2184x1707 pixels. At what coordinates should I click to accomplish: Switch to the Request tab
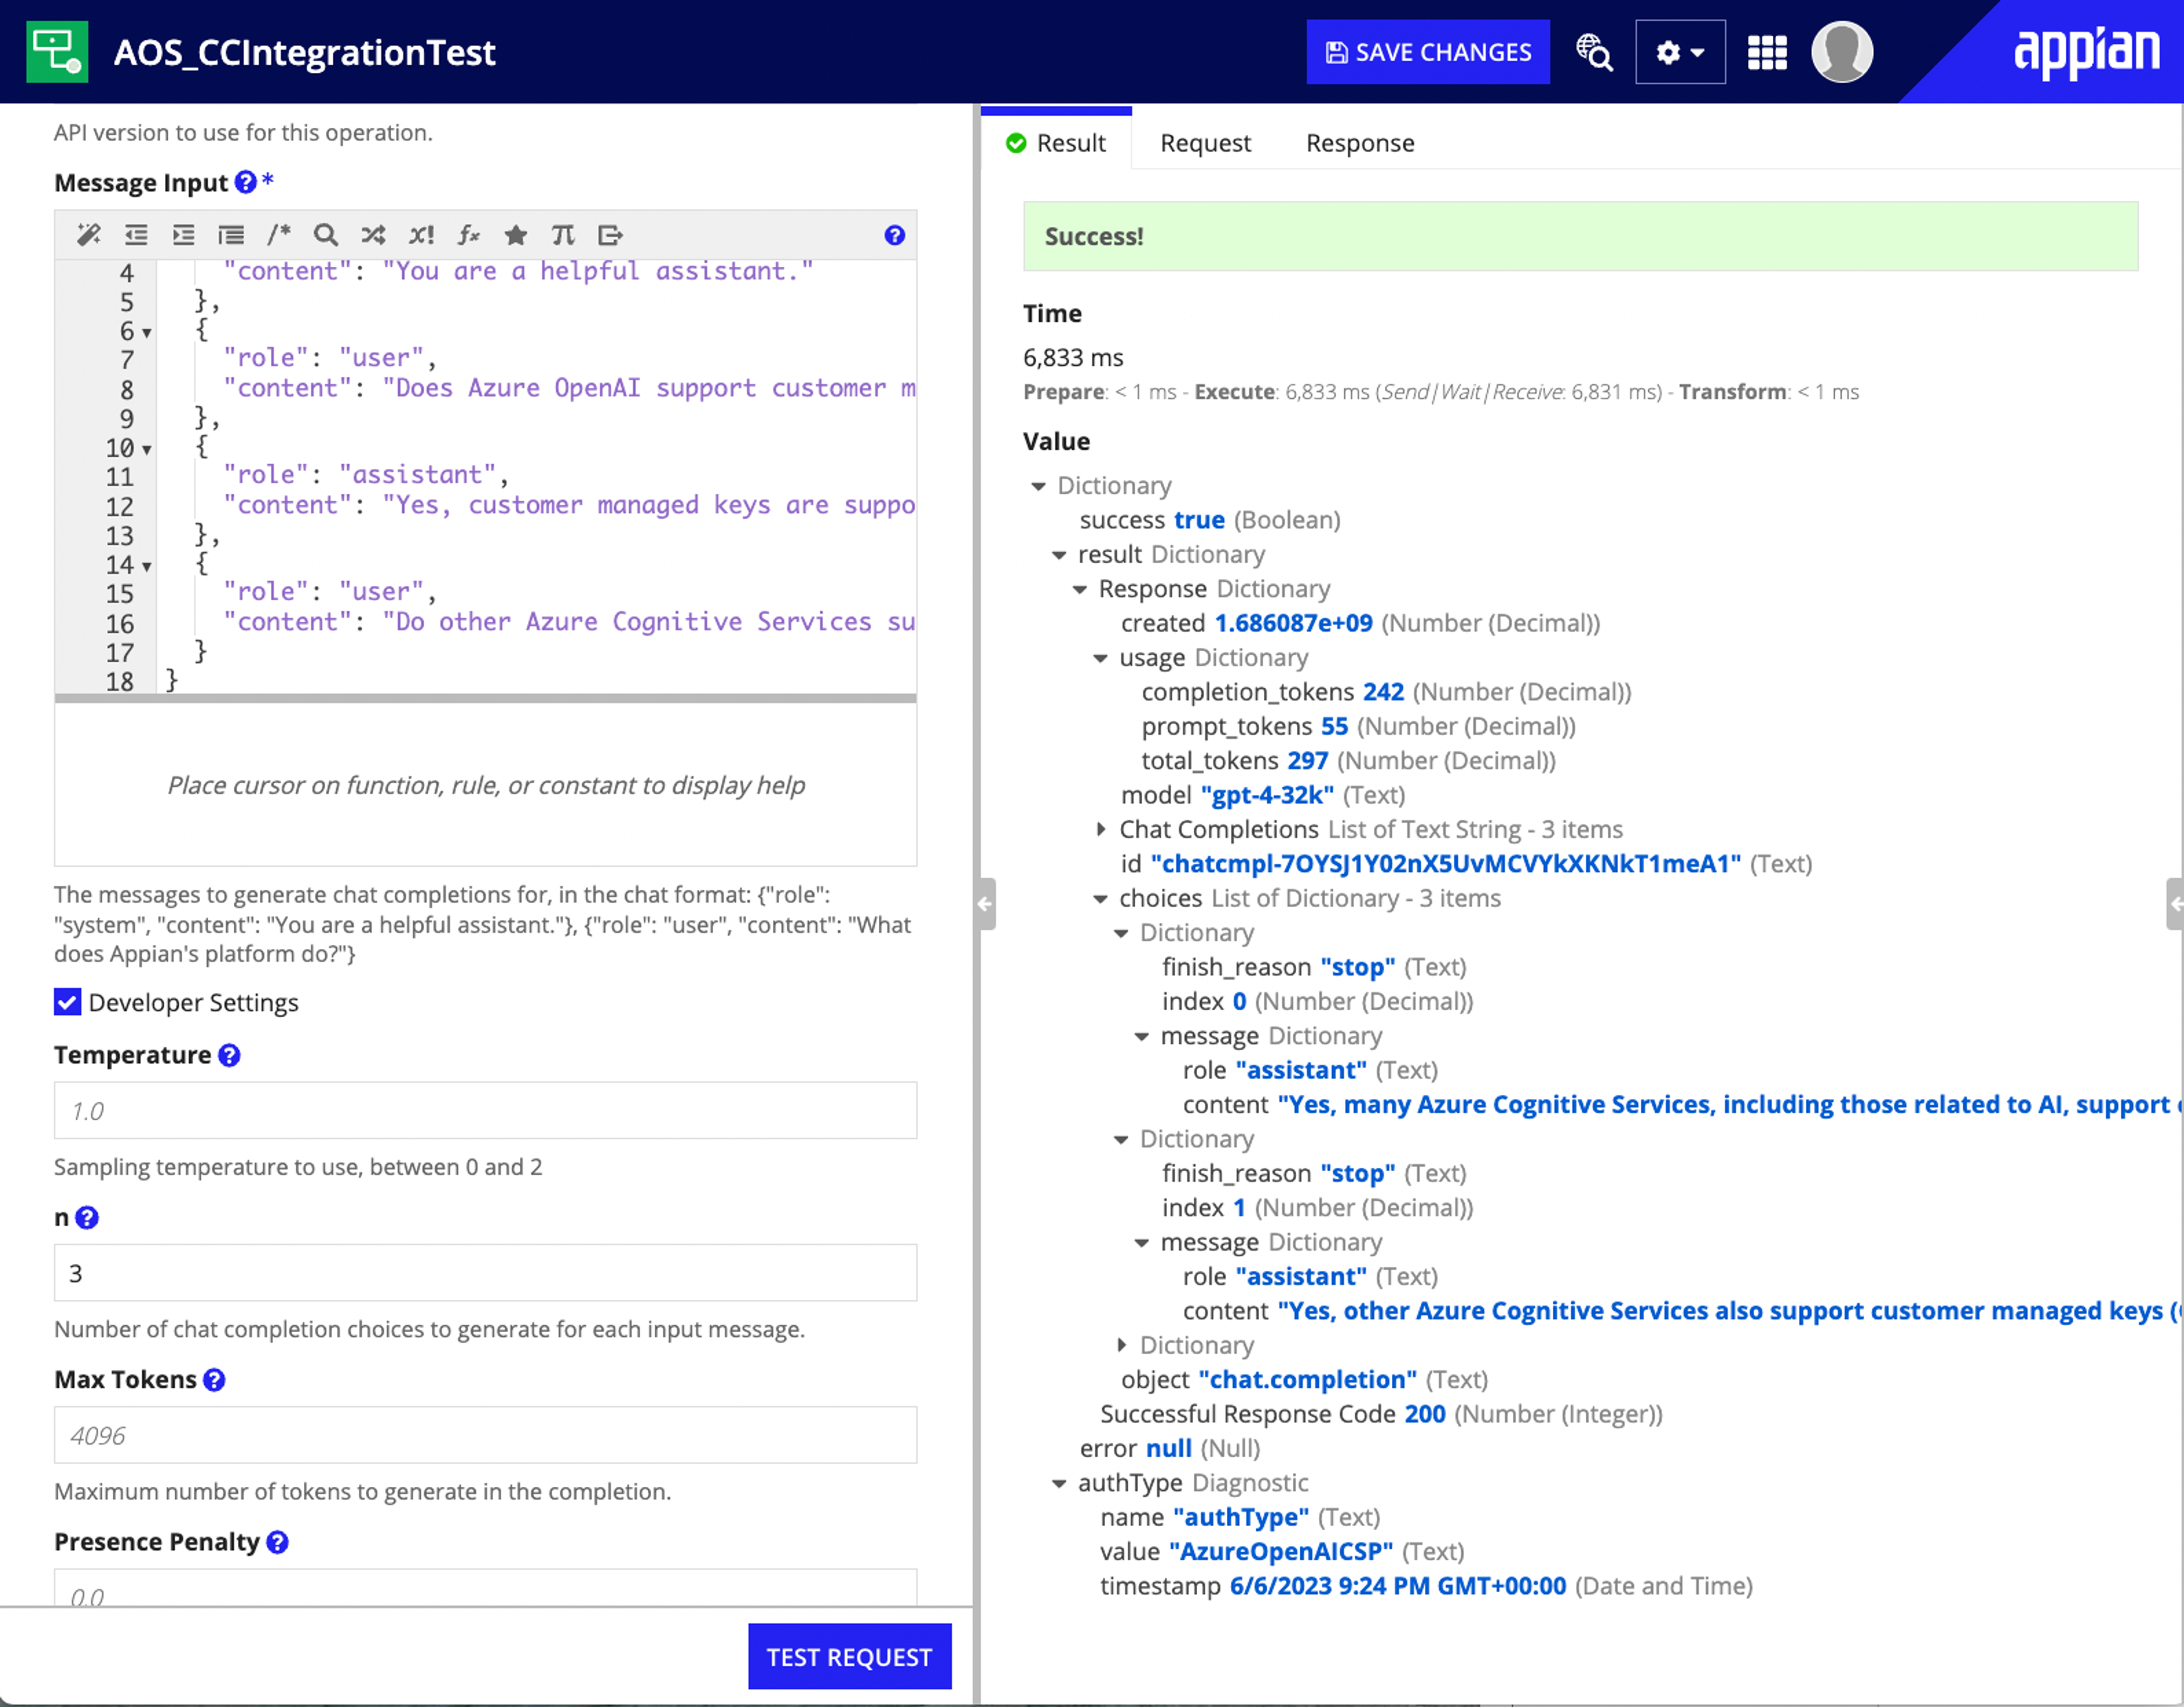1205,143
